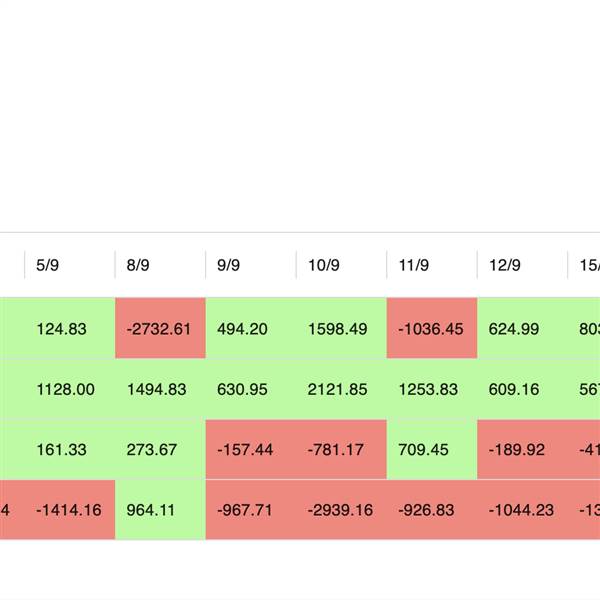
Task: Select the 12/9 column header
Action: (x=504, y=265)
